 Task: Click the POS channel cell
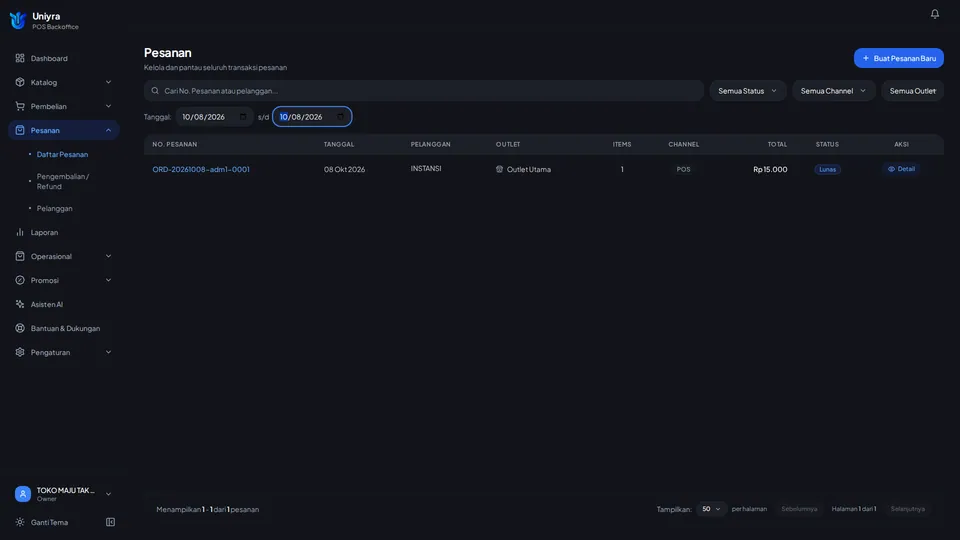click(x=683, y=170)
